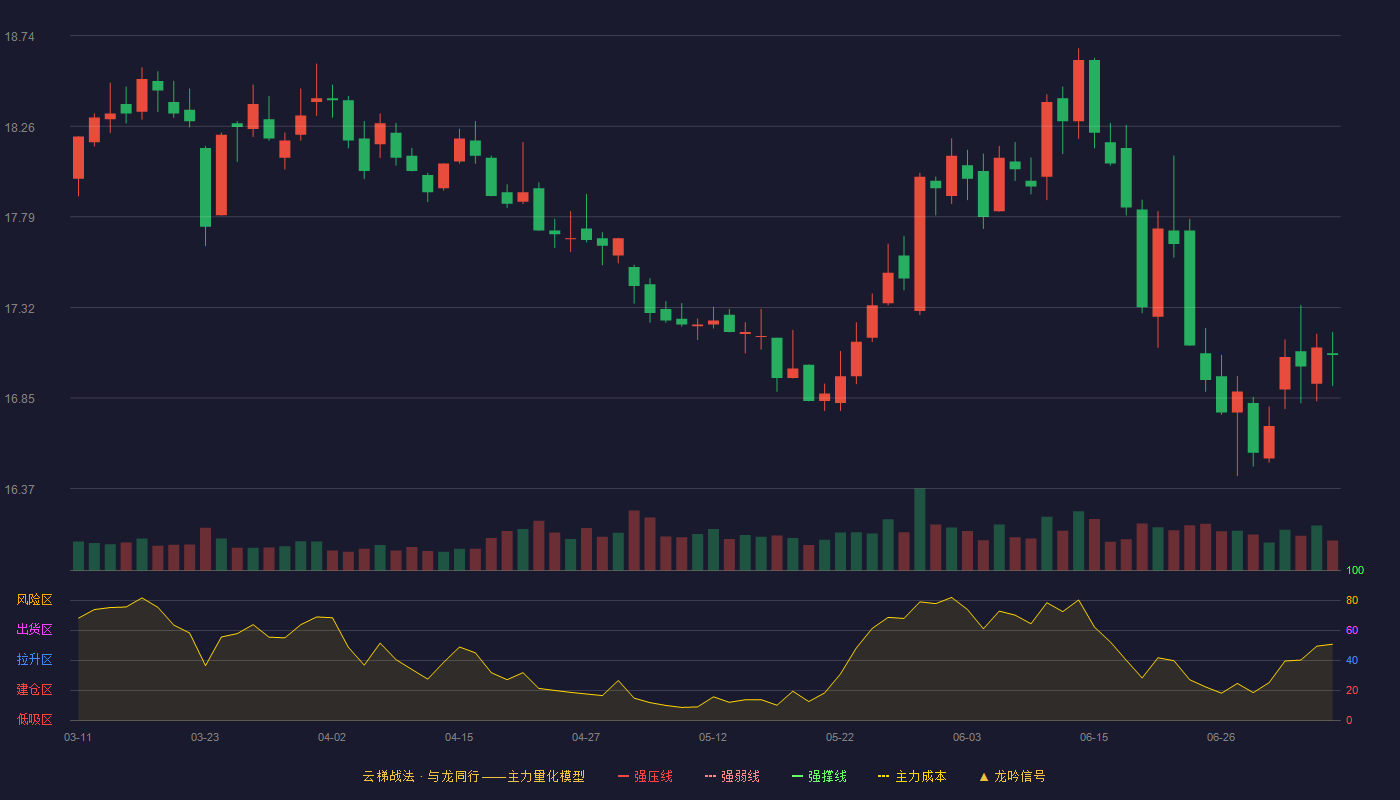Click the 04-02 date marker
This screenshot has width=1400, height=800.
332,737
